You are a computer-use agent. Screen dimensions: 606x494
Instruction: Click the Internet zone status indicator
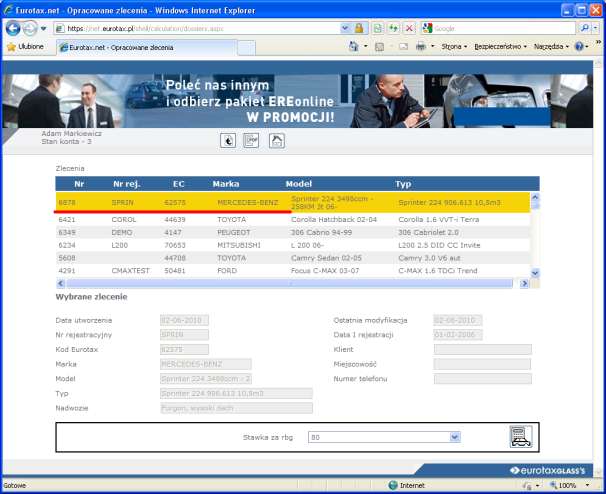[x=407, y=485]
